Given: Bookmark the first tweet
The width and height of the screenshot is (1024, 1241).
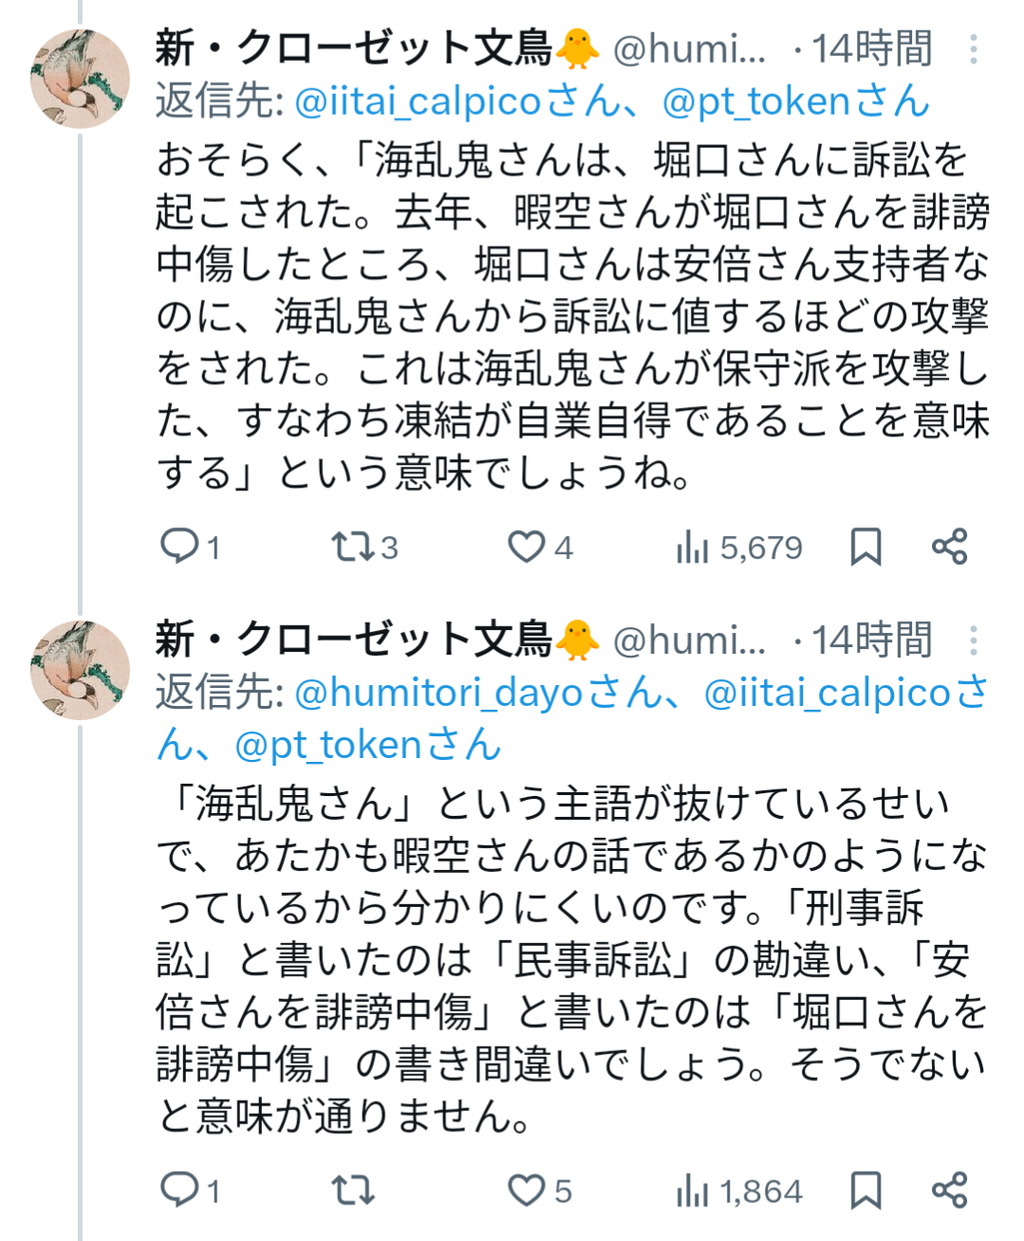Looking at the screenshot, I should 865,547.
